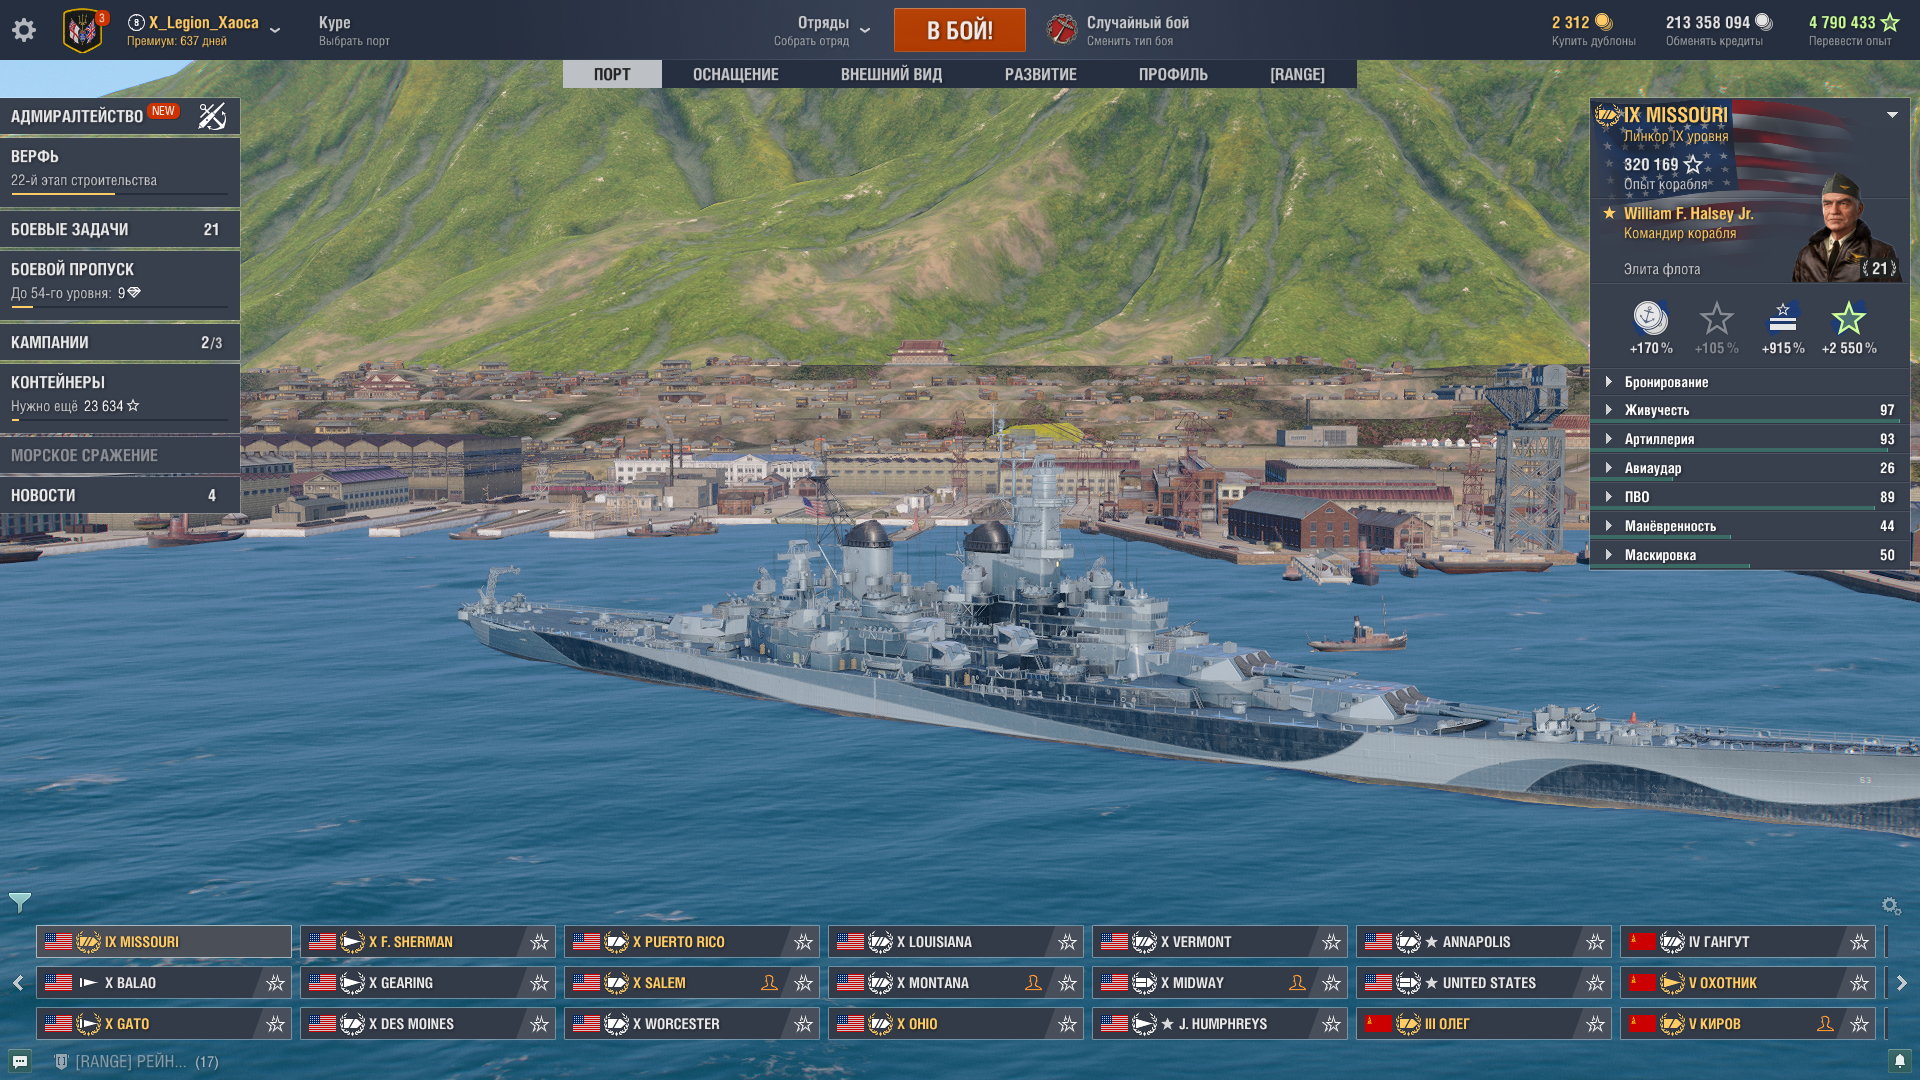
Task: Start battle with В БОЙ! button
Action: pos(960,30)
